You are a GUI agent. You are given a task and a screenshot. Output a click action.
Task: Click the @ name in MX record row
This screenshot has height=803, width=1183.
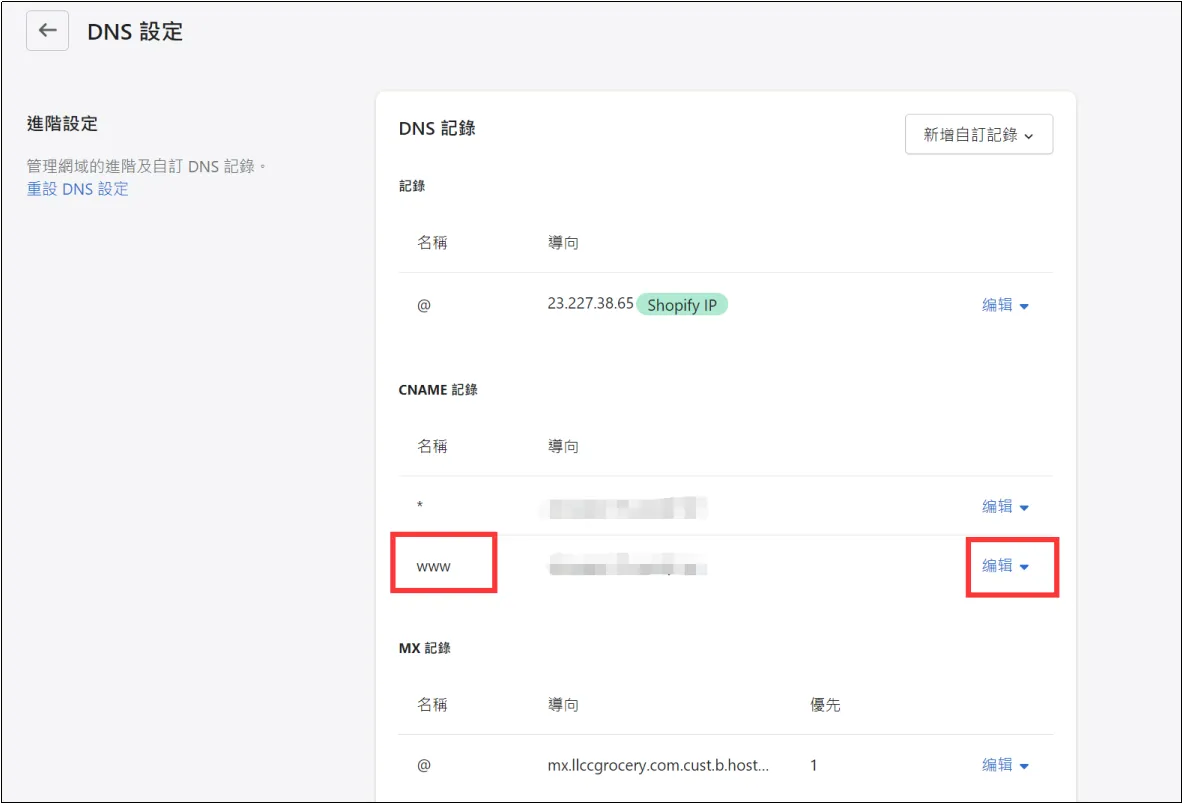pos(424,765)
